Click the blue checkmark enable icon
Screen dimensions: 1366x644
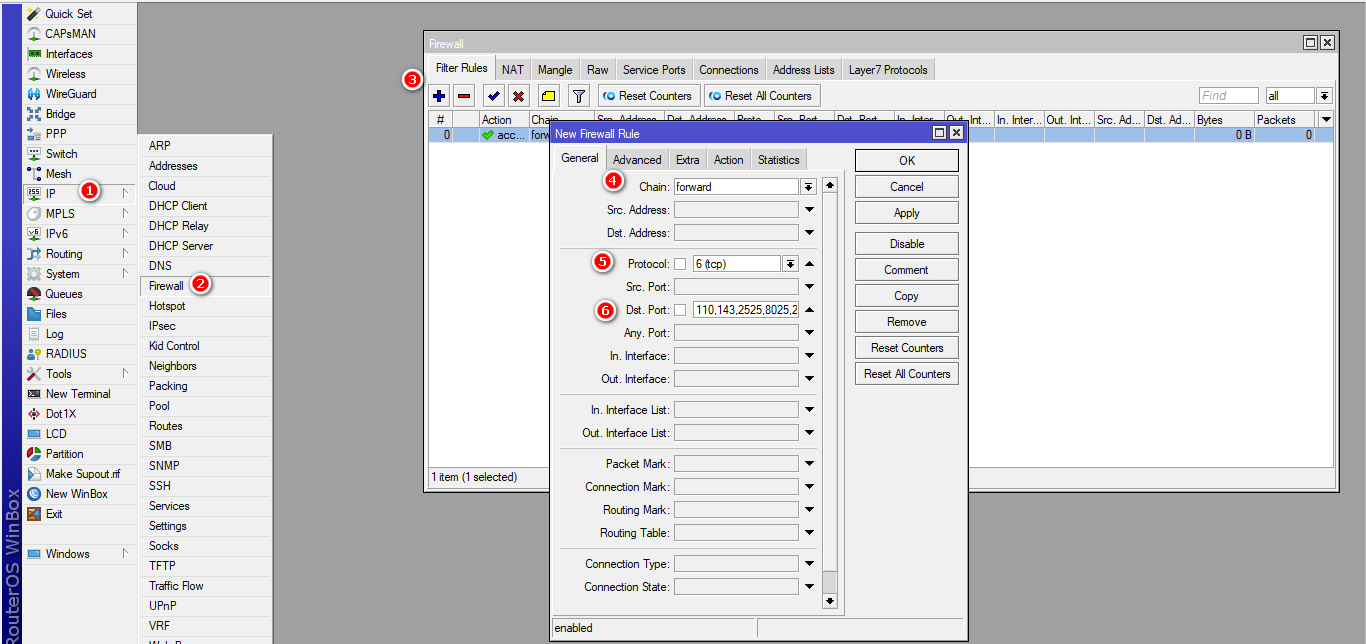494,96
